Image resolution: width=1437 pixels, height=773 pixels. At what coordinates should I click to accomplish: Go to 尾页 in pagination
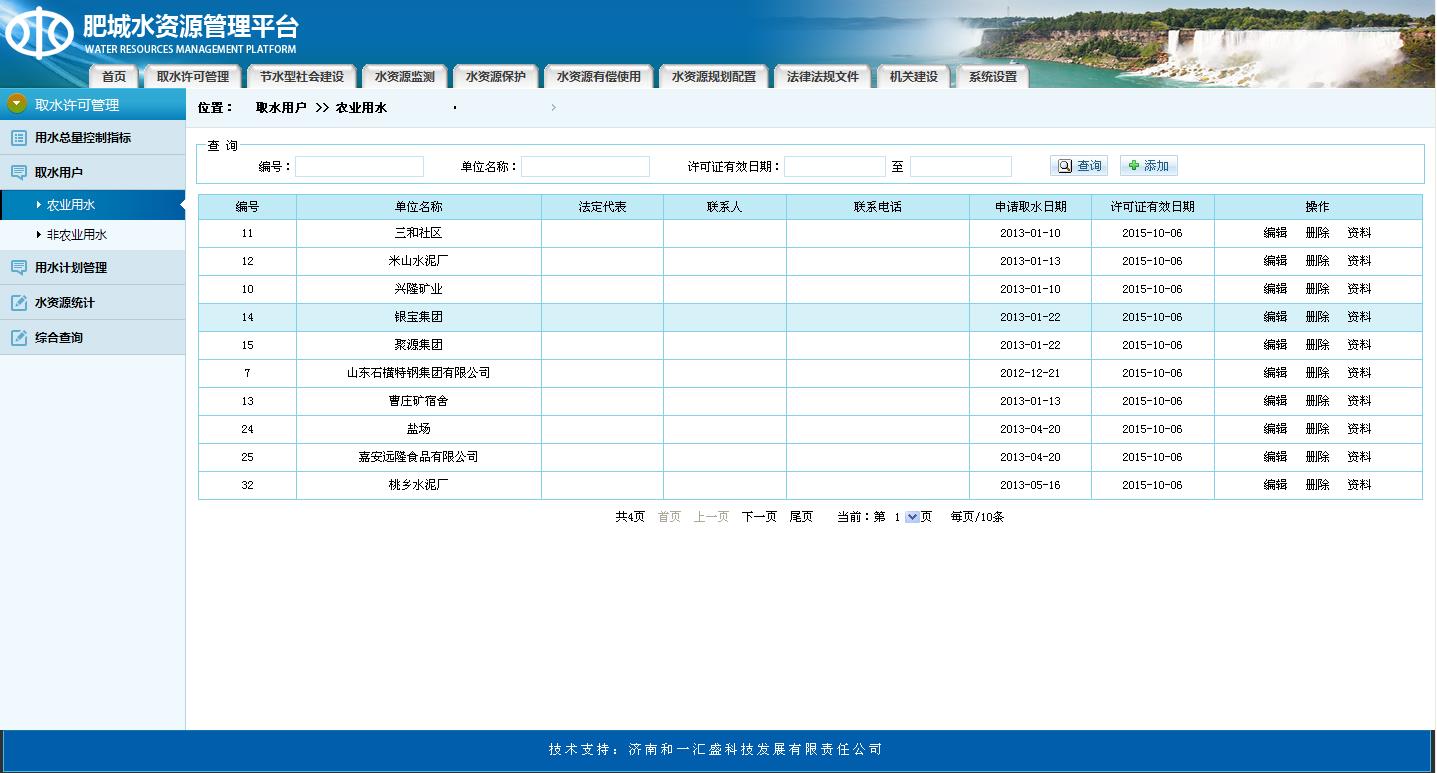tap(800, 517)
